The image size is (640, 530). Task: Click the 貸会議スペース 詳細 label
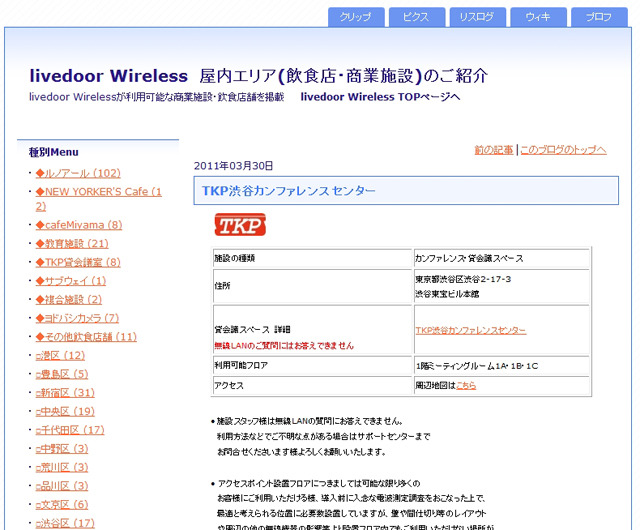coord(253,330)
